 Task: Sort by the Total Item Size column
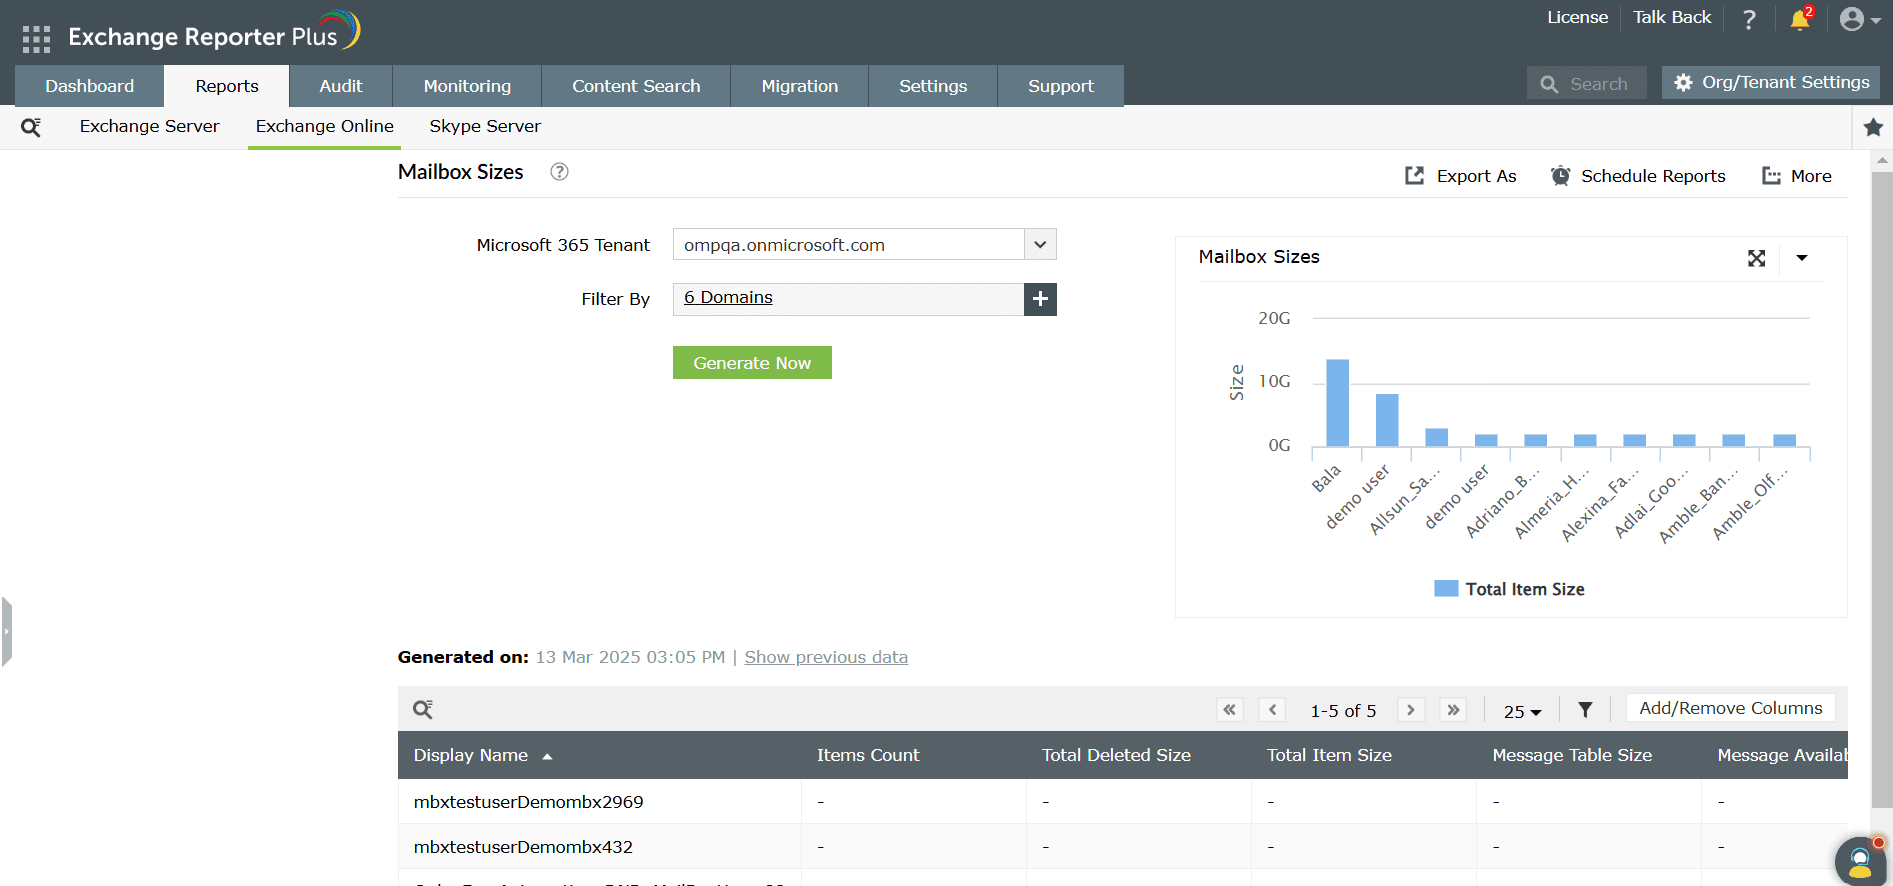(1329, 755)
